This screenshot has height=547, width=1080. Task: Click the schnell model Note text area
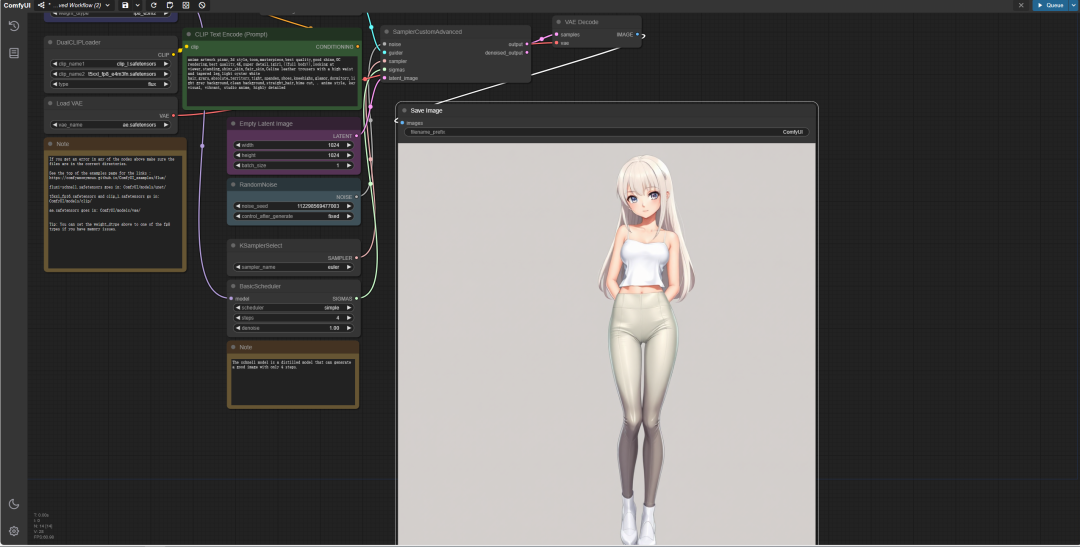pyautogui.click(x=293, y=381)
